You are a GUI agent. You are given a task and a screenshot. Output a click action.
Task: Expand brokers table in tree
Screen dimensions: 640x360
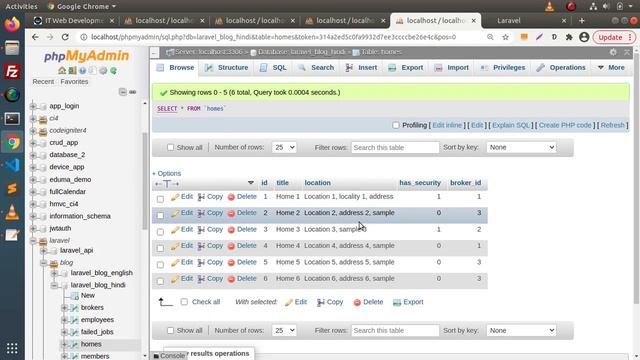point(64,308)
